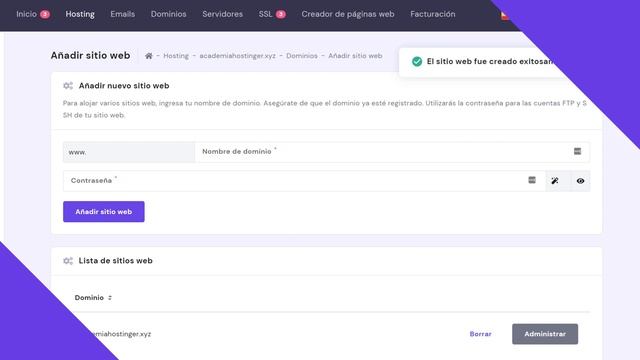Viewport: 640px width, 360px height.
Task: Sort the list by Dominio column
Action: [x=93, y=298]
